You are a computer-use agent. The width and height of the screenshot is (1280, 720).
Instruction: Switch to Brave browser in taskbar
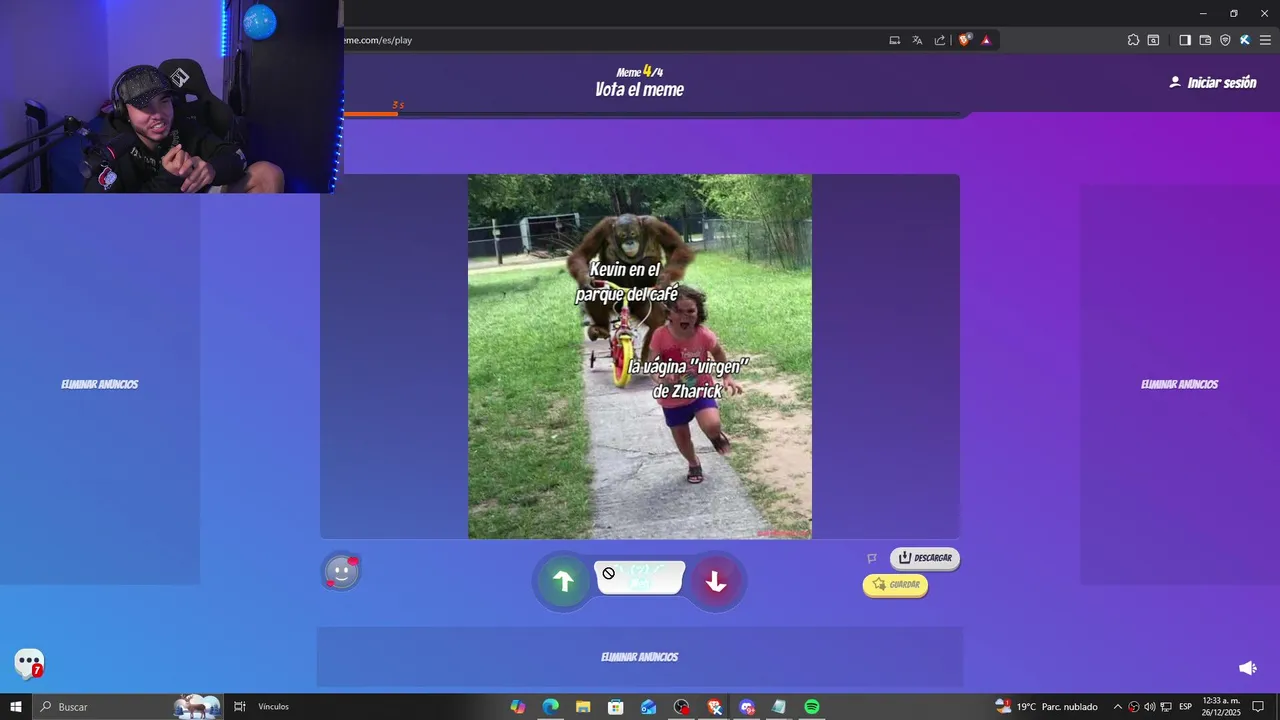(x=715, y=707)
